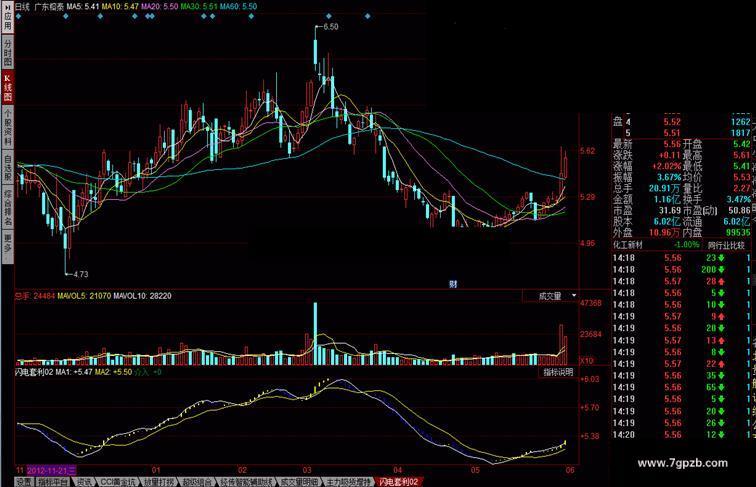This screenshot has height=487, width=756.
Task: Click first info diamond marker at top-left
Action: pyautogui.click(x=18, y=16)
